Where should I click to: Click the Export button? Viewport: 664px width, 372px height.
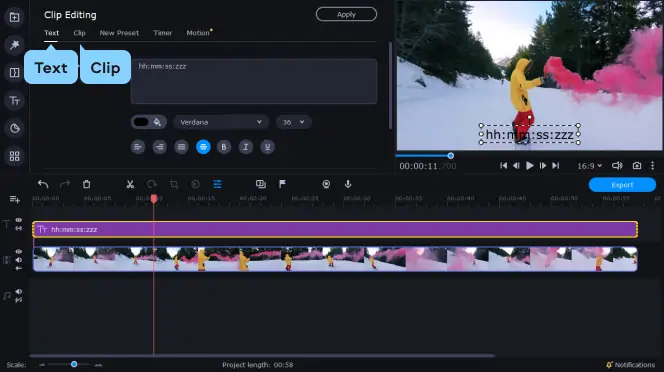pyautogui.click(x=622, y=185)
